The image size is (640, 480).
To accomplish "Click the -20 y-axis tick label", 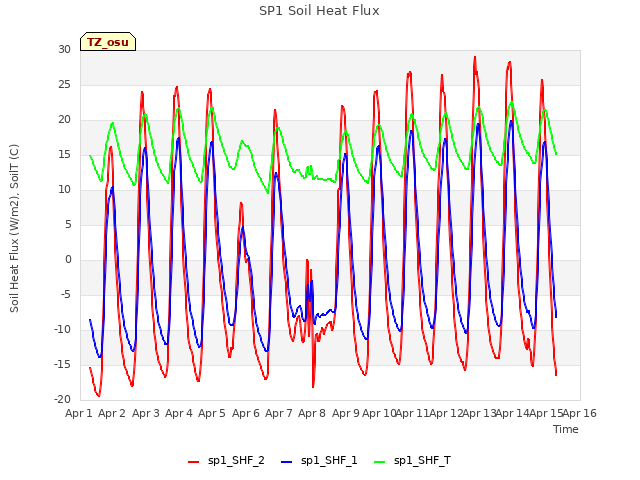I will pos(62,400).
